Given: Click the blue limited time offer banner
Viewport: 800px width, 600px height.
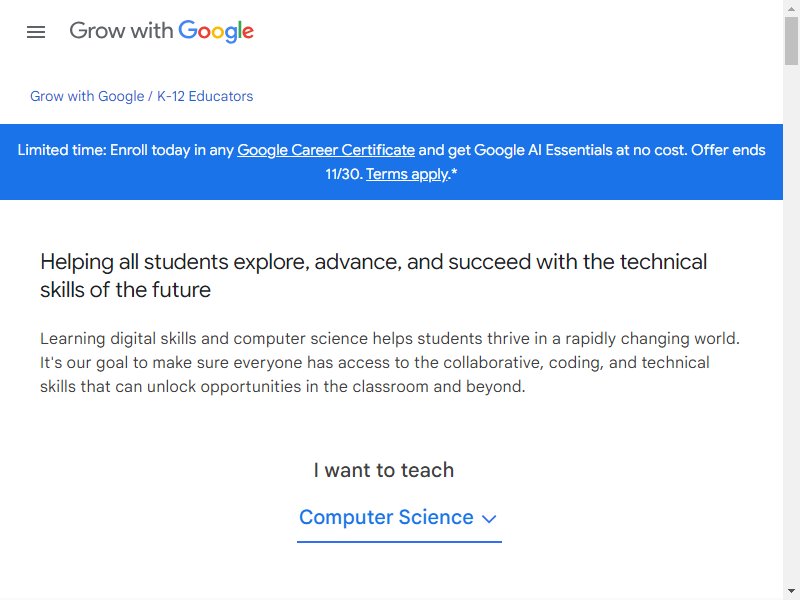Looking at the screenshot, I should coord(391,162).
